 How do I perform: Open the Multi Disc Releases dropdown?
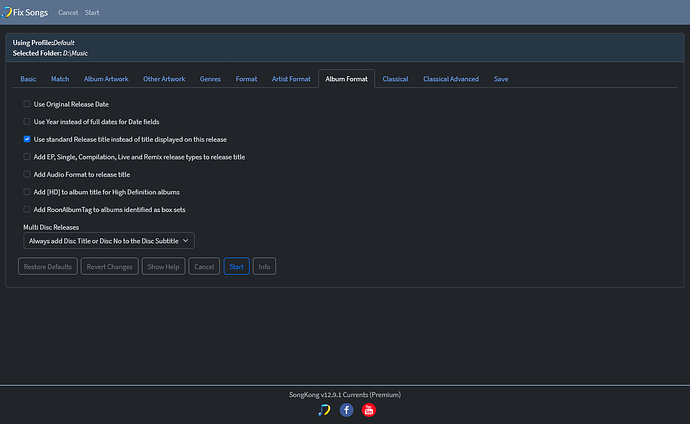109,241
